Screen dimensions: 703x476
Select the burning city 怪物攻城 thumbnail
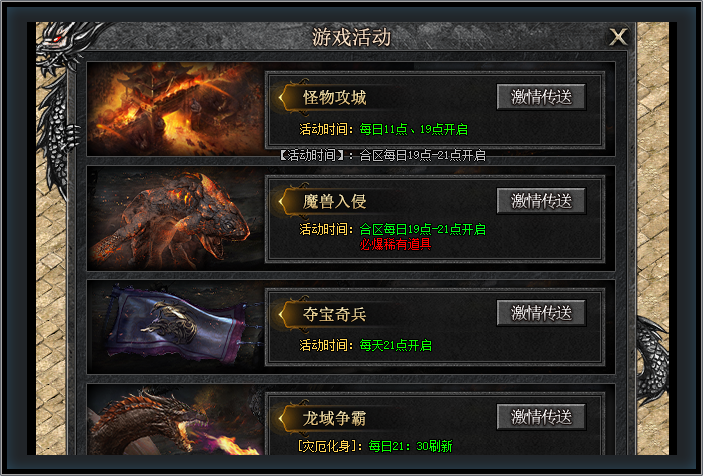176,109
